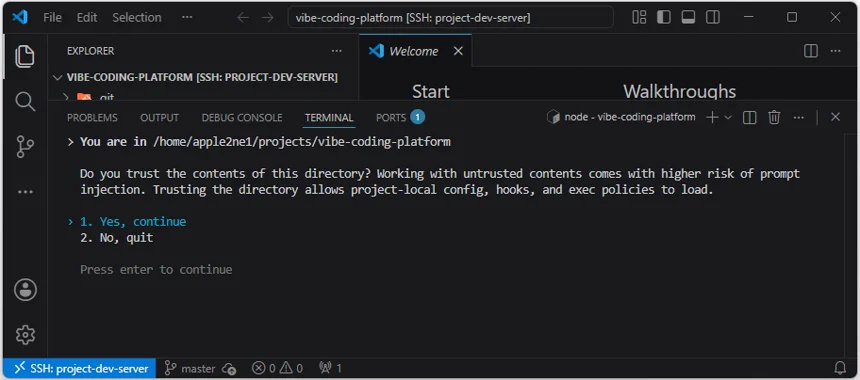
Task: Open the Selection menu
Action: [x=137, y=18]
